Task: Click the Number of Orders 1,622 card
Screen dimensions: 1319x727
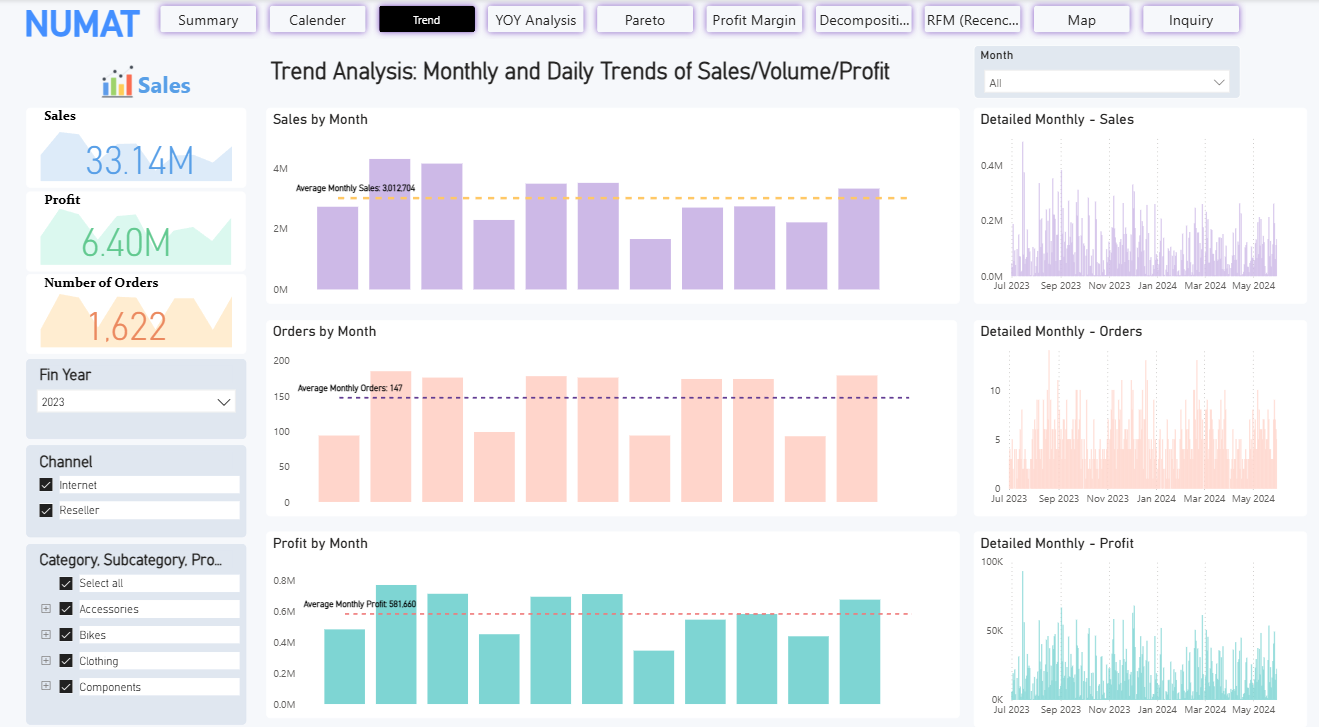Action: 136,314
